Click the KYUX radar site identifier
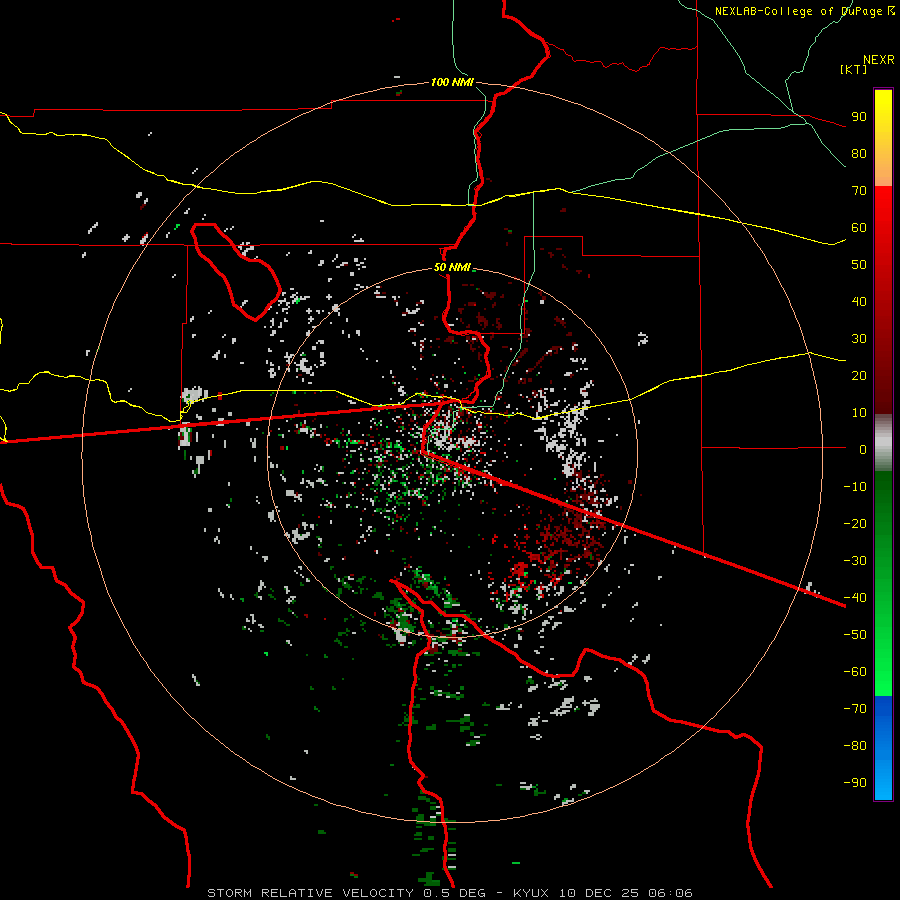The height and width of the screenshot is (900, 900). pos(532,893)
